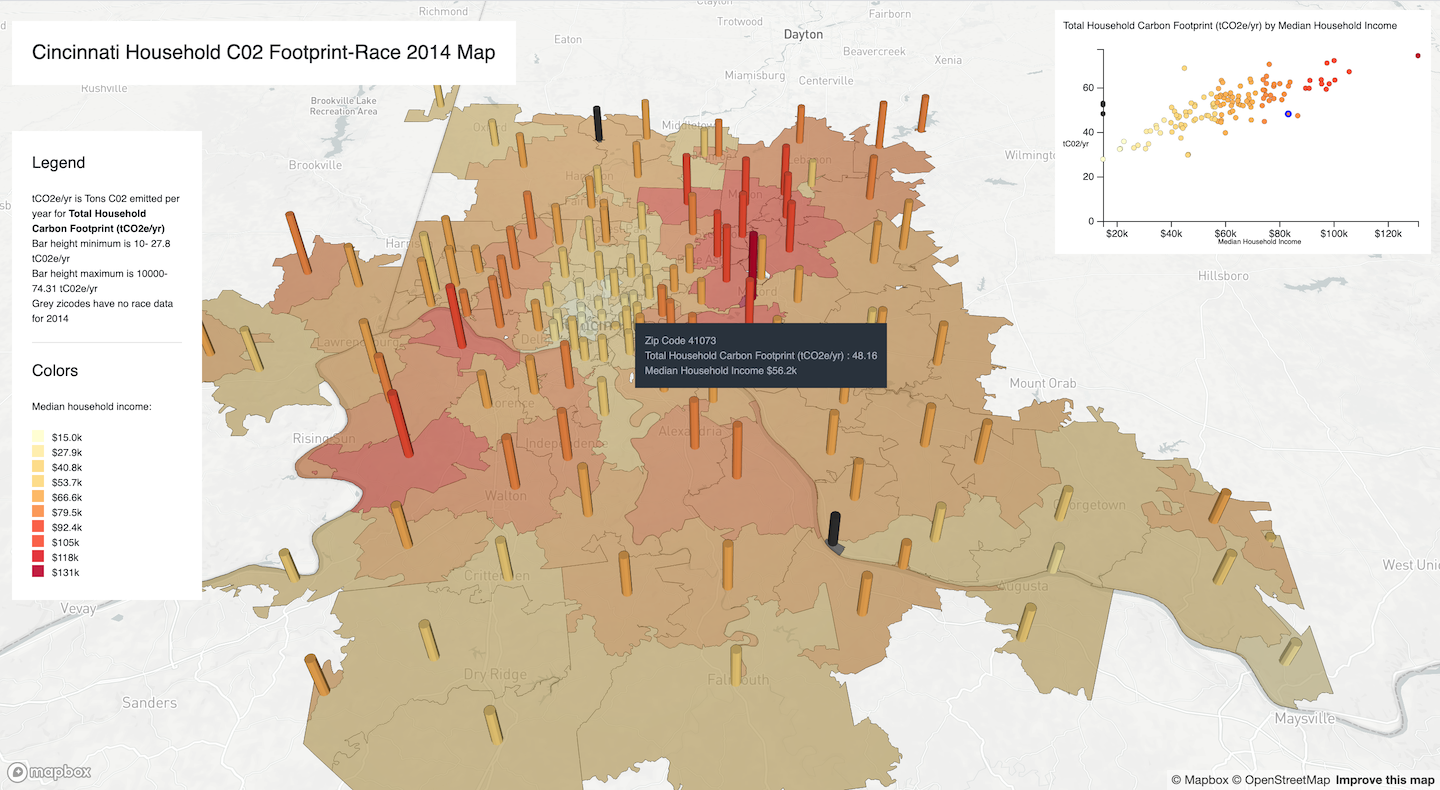Click the map title heading text
Screen dimensions: 1440x790
point(264,53)
